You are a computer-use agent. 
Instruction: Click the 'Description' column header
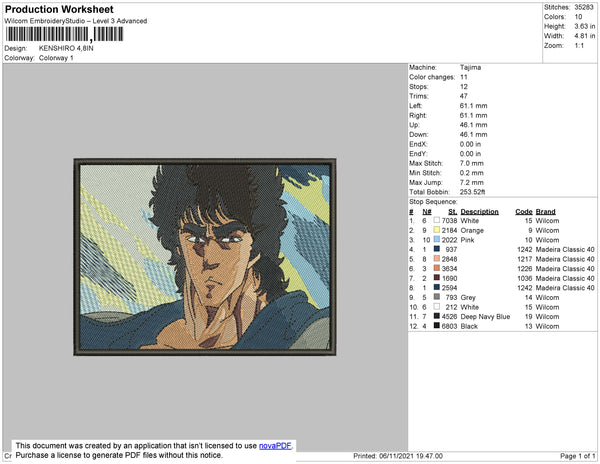tap(479, 212)
